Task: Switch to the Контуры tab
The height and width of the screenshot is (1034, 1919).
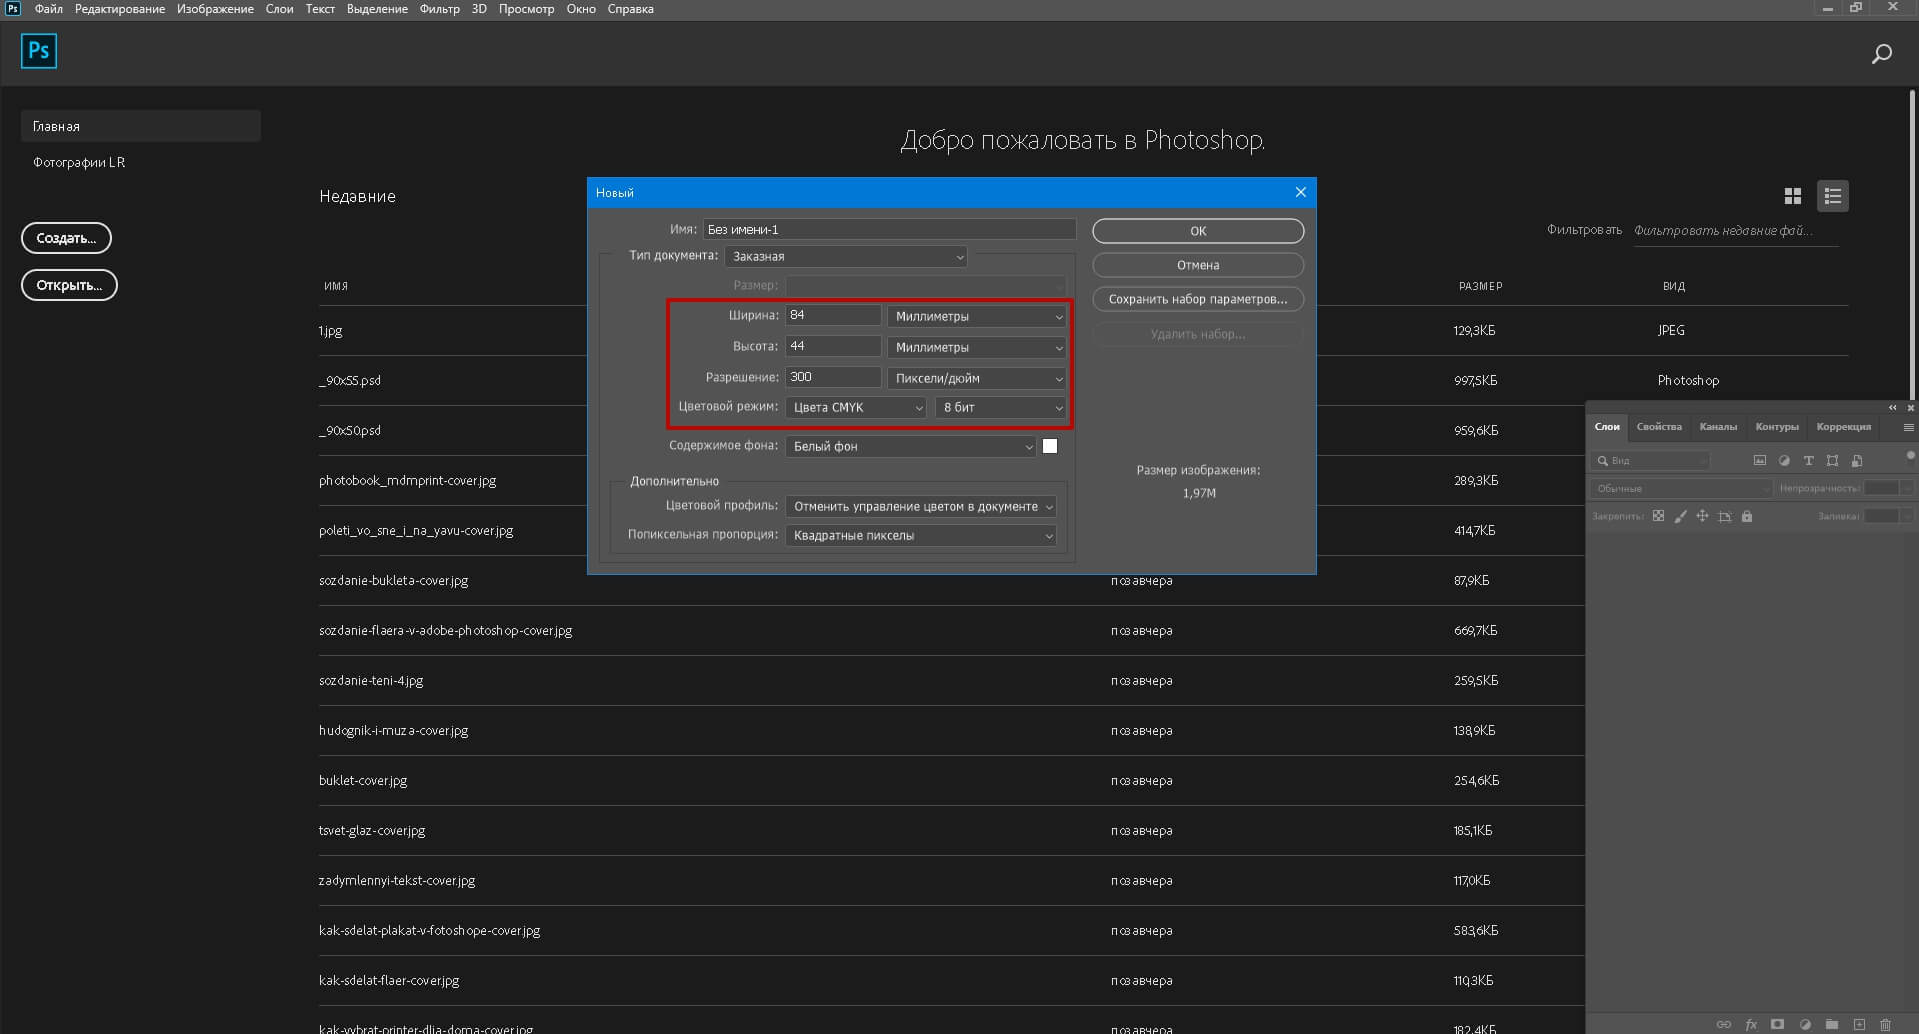Action: pos(1777,427)
